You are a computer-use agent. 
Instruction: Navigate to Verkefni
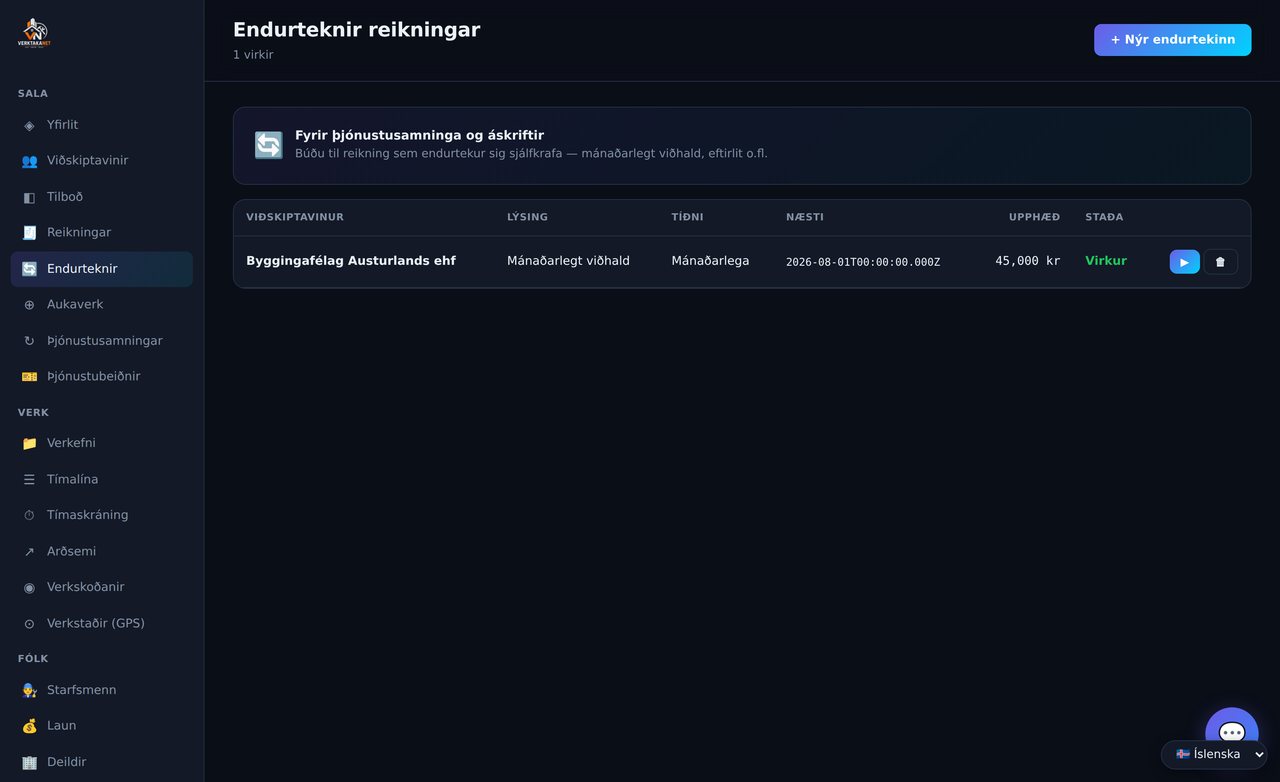pos(102,443)
